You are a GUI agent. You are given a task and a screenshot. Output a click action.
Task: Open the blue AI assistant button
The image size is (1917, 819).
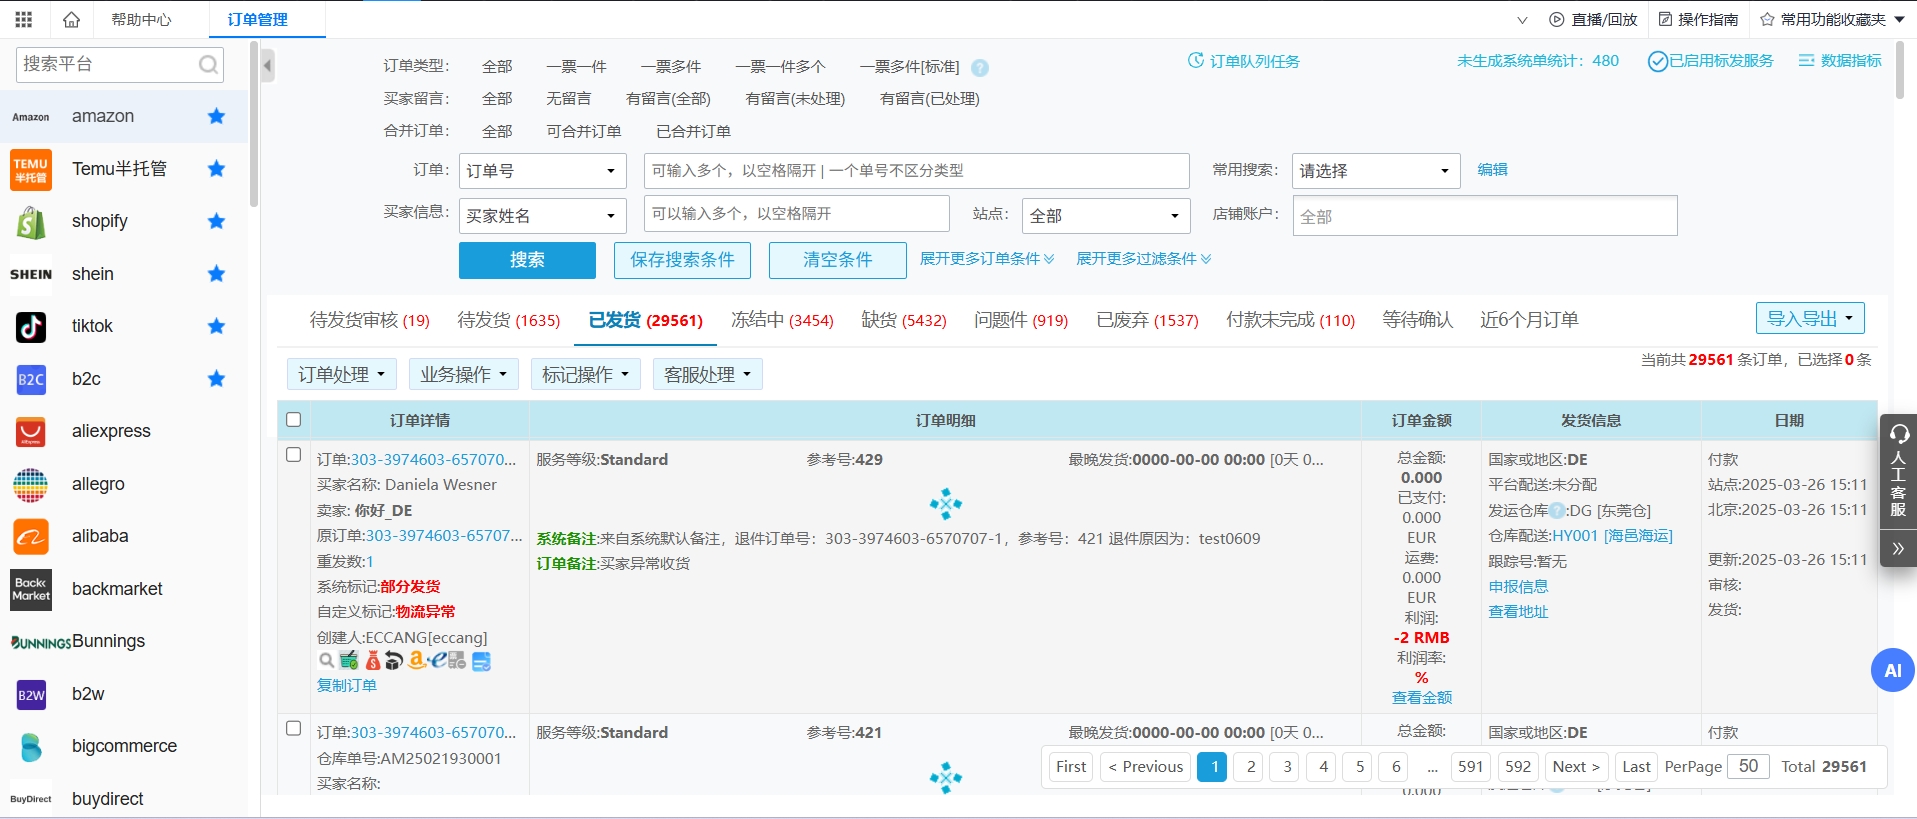coord(1891,671)
